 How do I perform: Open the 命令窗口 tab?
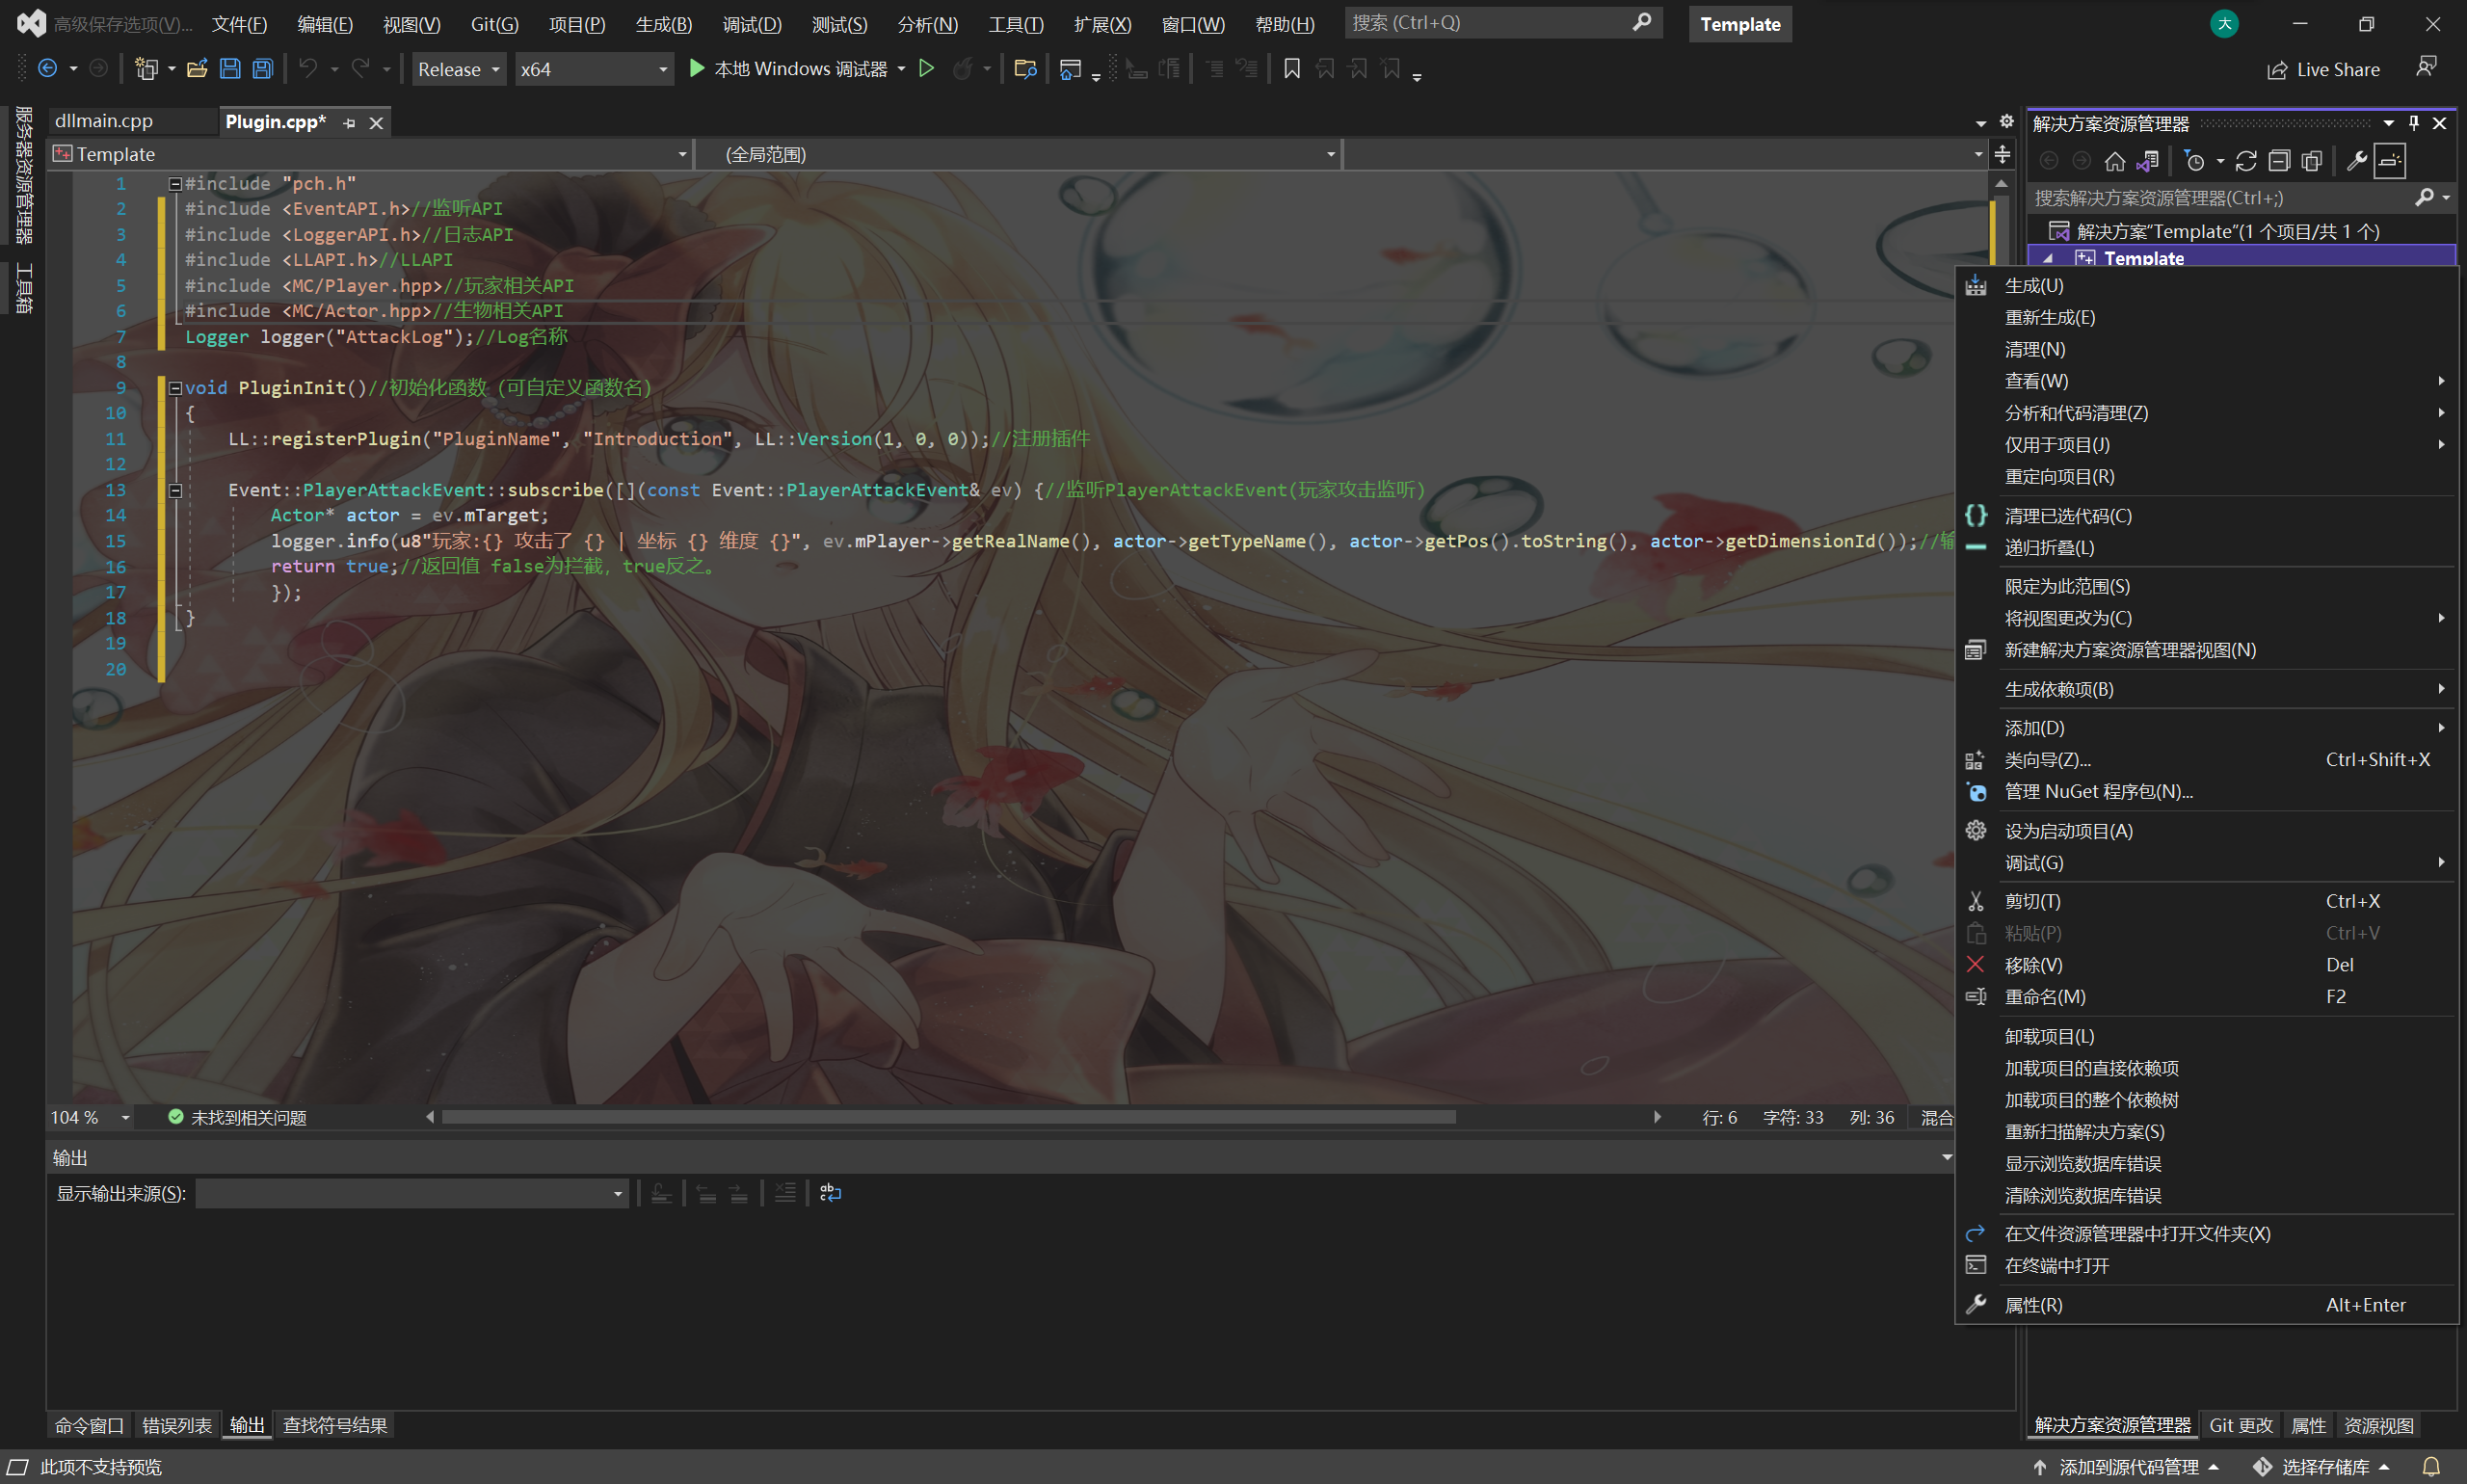tap(89, 1425)
